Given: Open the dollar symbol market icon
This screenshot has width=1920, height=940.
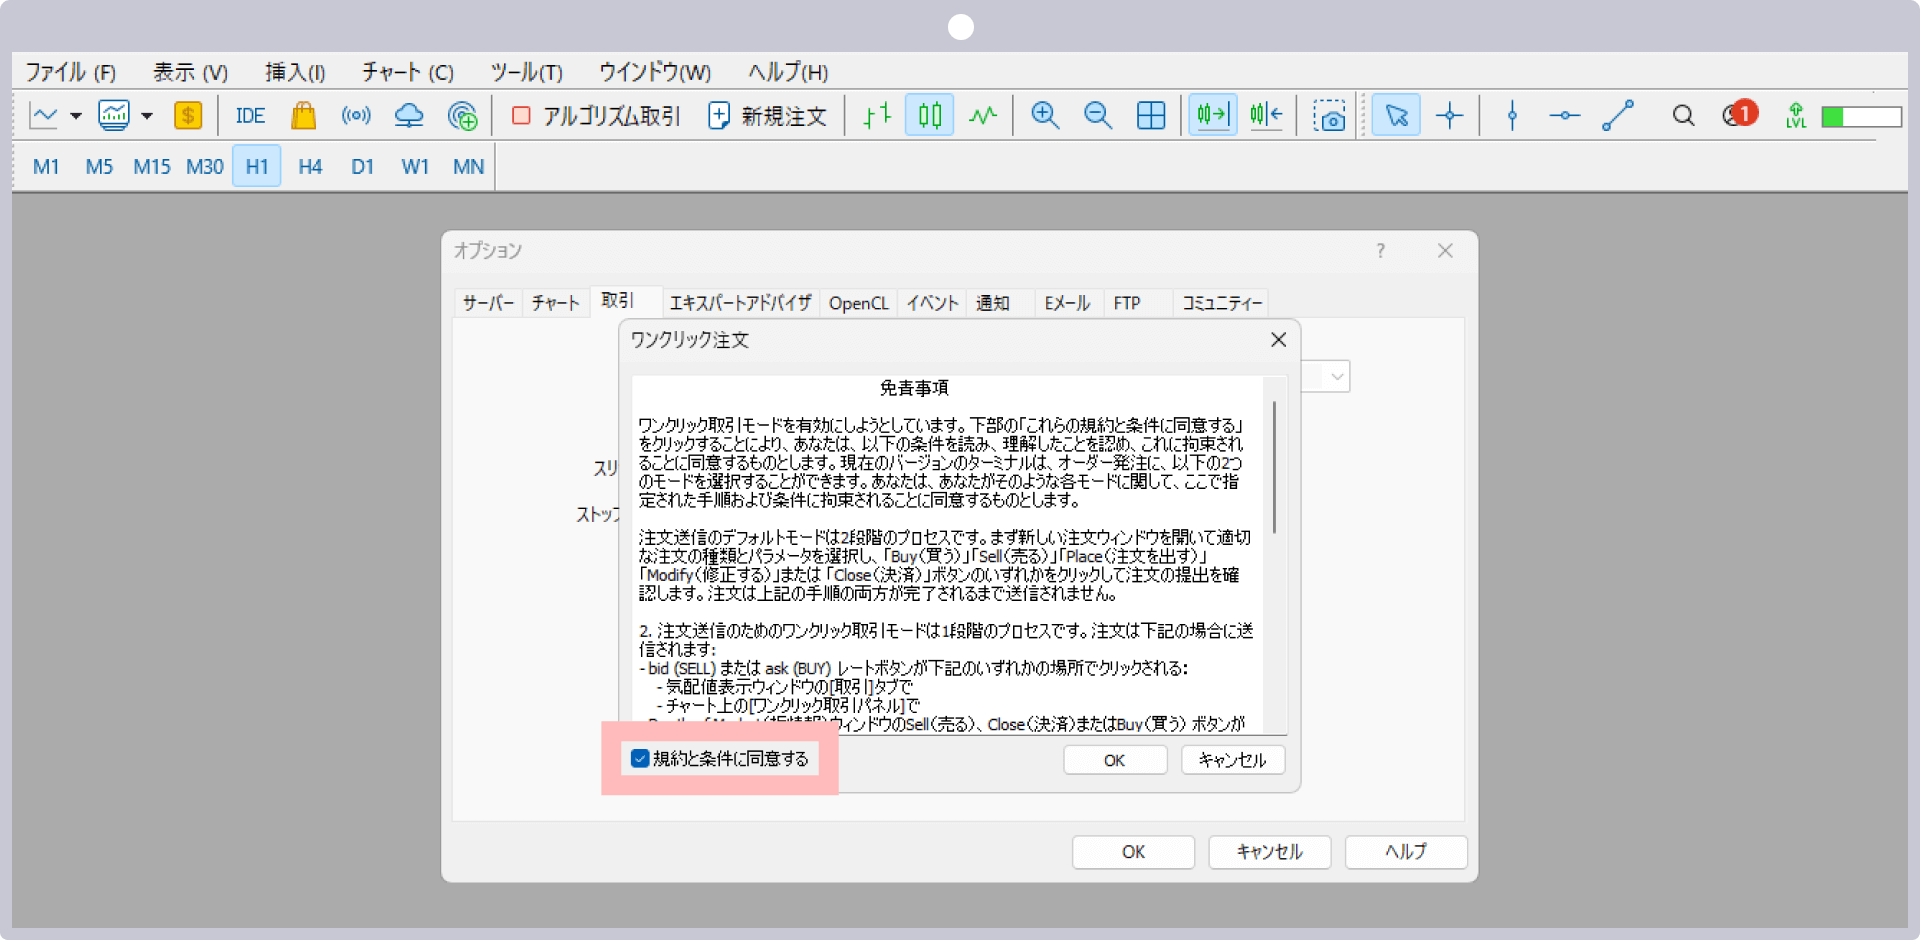Looking at the screenshot, I should point(188,116).
